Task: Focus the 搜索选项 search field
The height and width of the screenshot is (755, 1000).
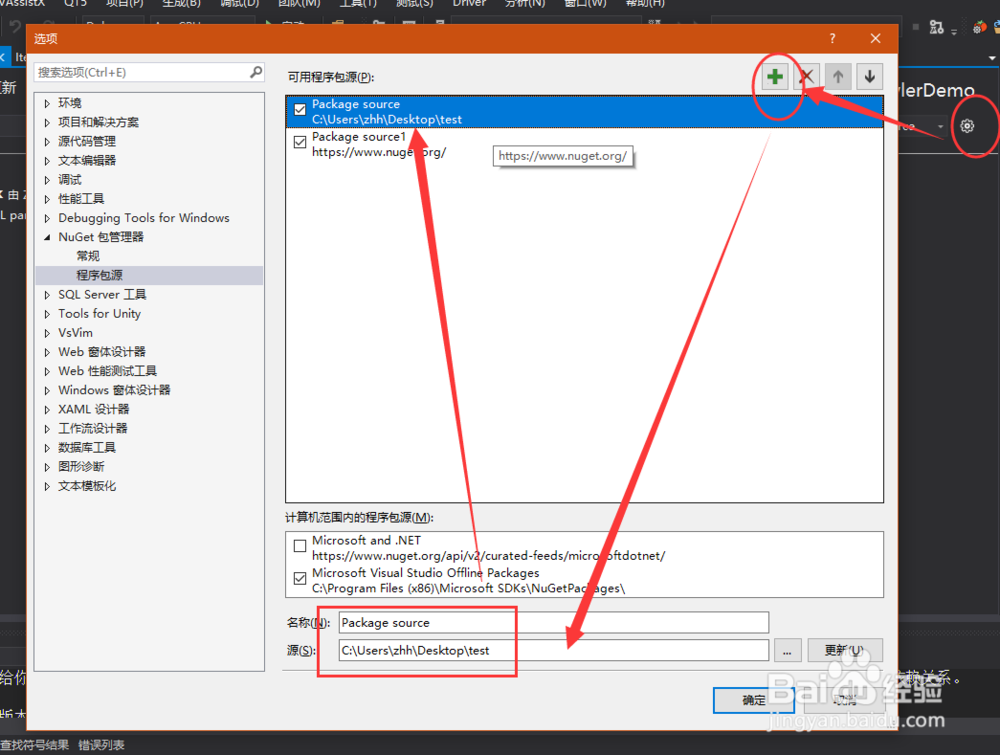Action: click(149, 72)
